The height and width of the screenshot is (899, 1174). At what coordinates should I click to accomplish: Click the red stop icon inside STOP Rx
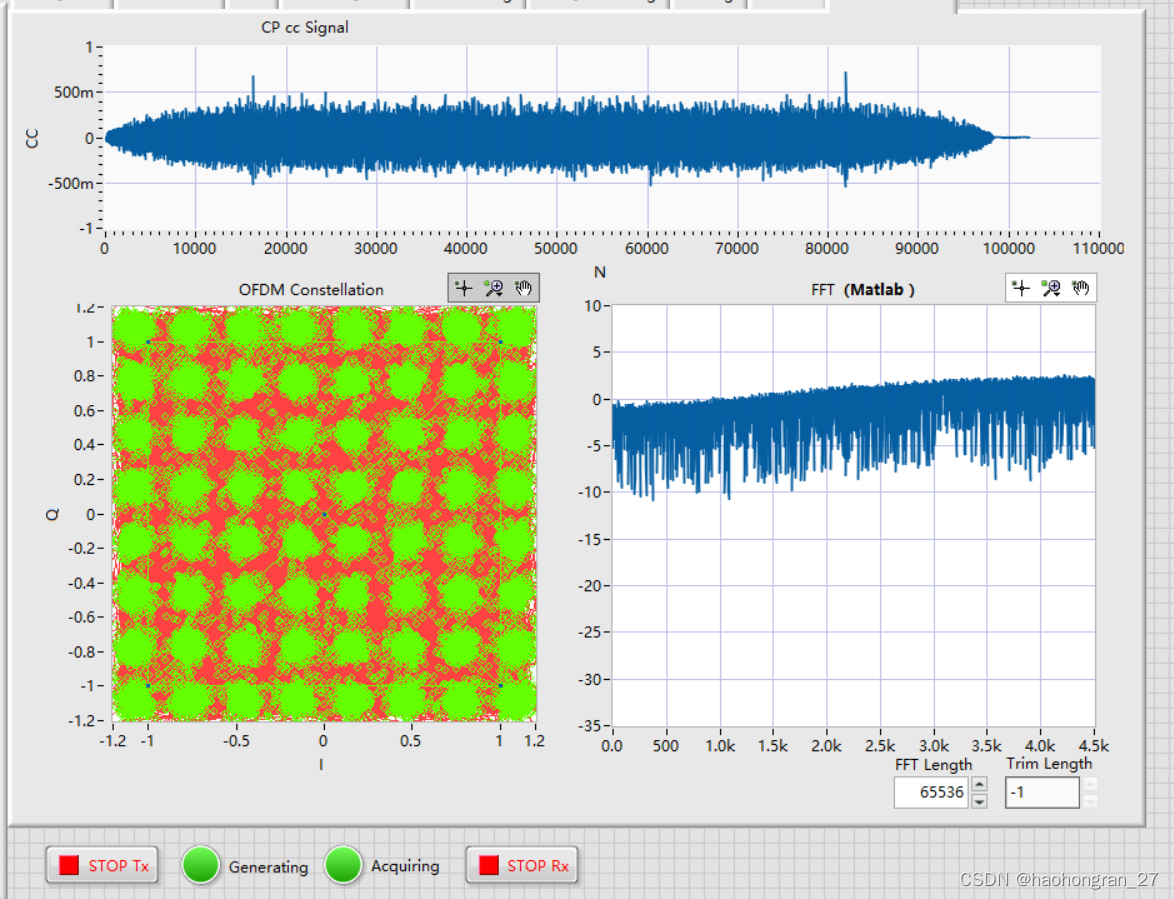pyautogui.click(x=490, y=865)
